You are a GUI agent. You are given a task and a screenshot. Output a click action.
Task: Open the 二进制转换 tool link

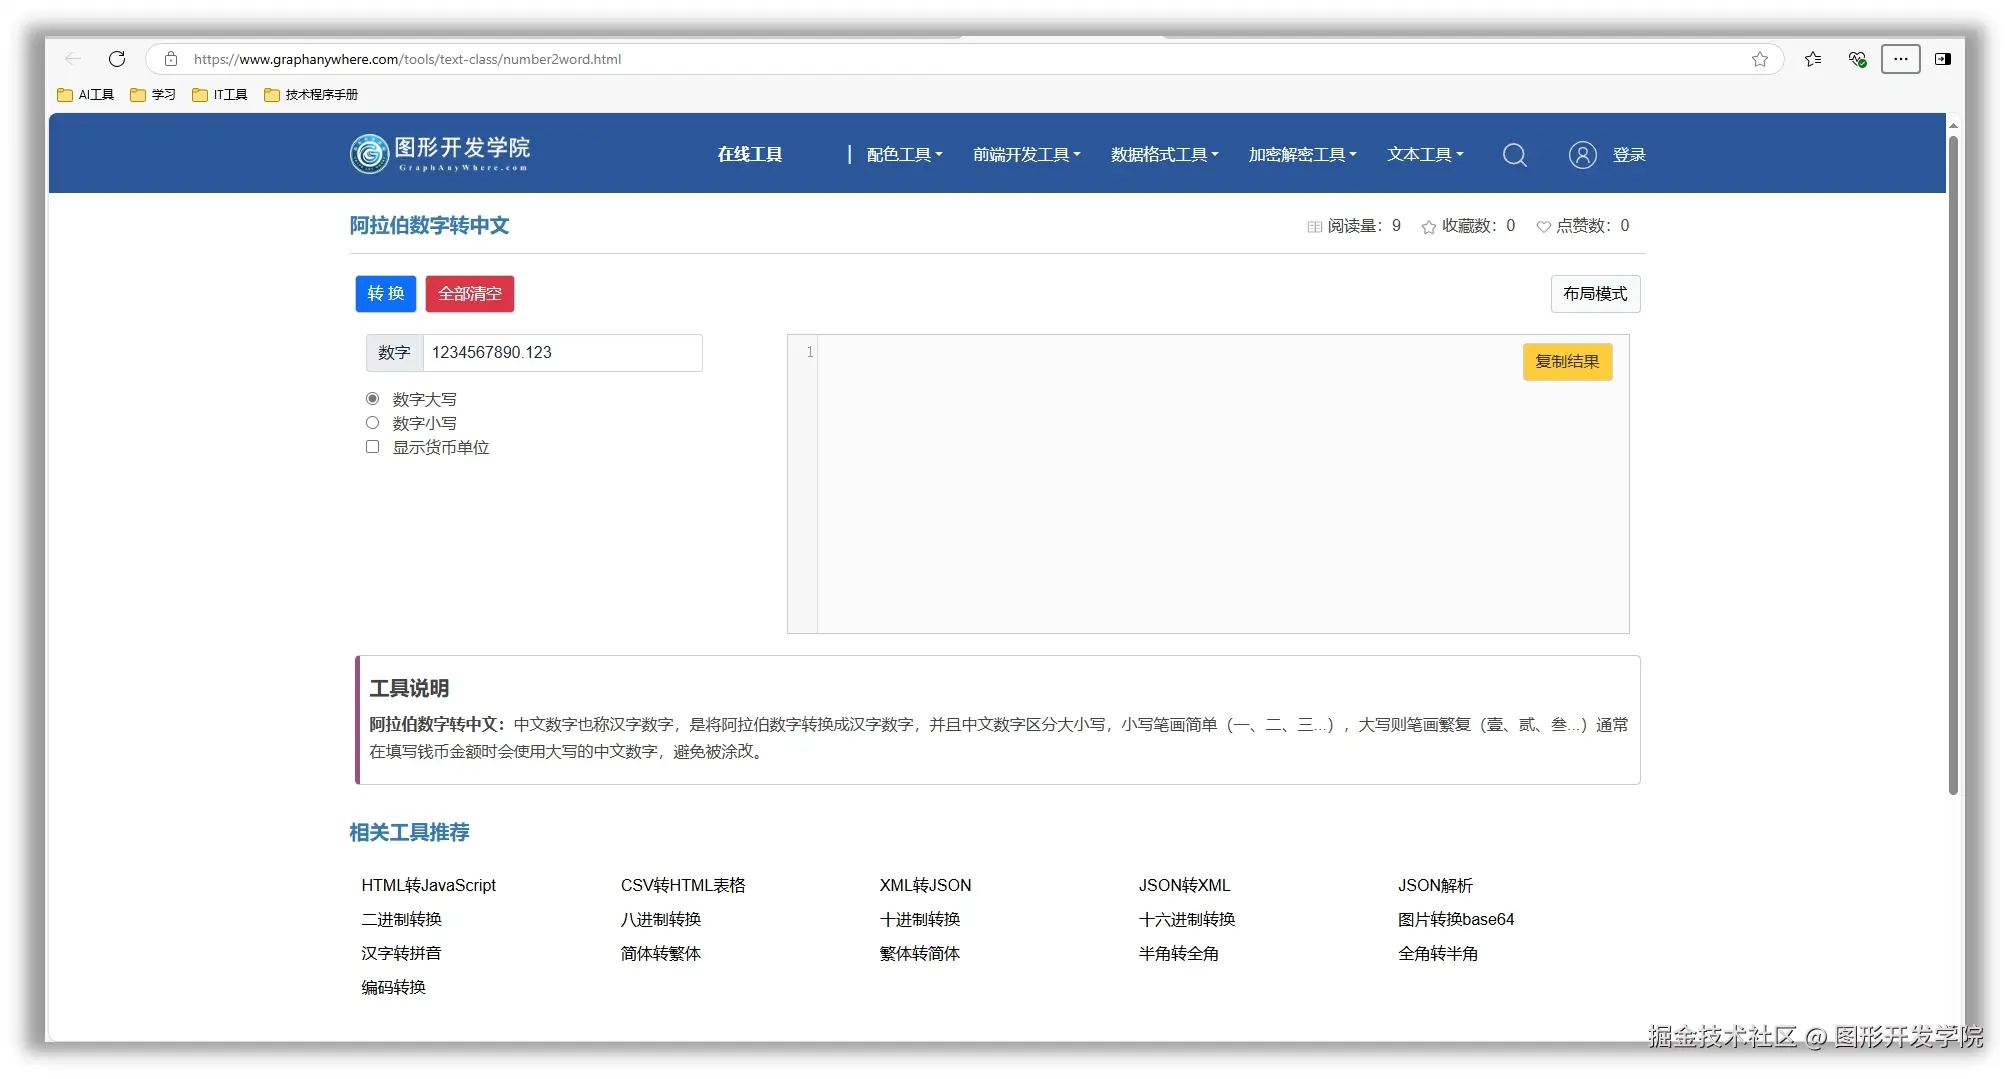(401, 920)
